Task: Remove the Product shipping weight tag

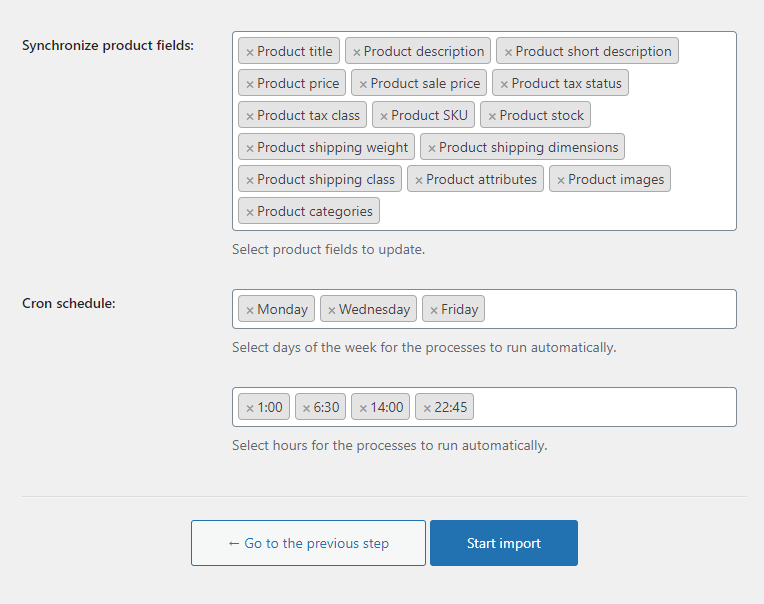Action: coord(249,148)
